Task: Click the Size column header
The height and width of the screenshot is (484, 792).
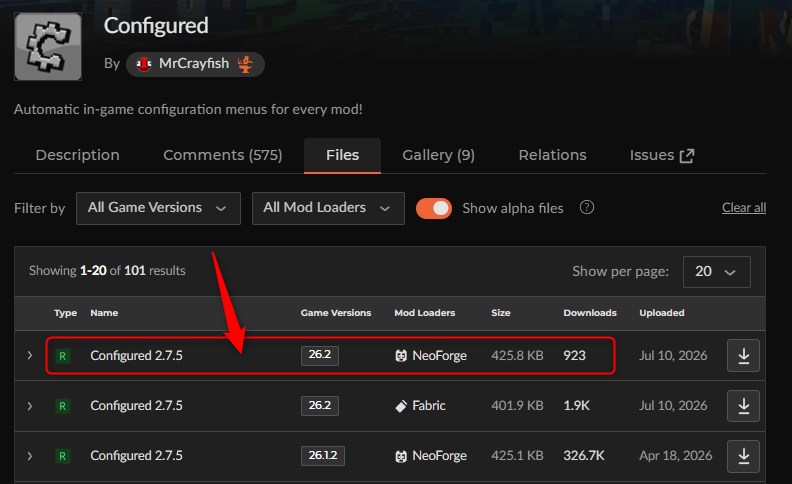Action: click(x=501, y=313)
